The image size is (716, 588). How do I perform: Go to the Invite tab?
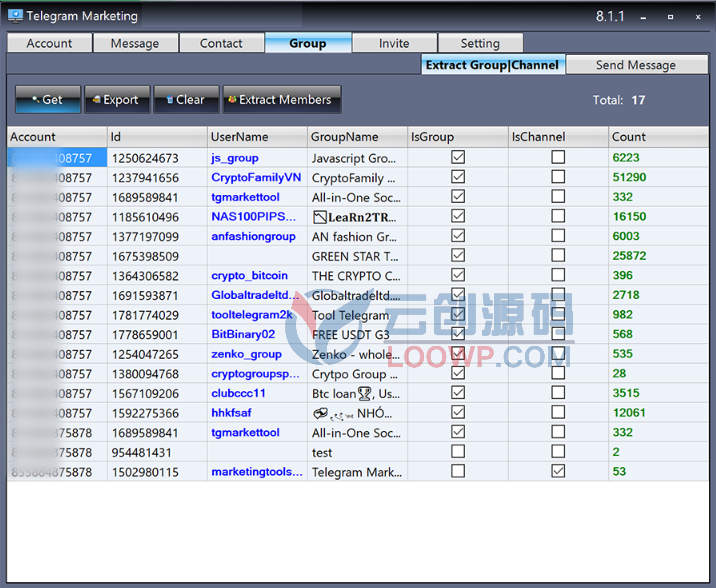(395, 43)
